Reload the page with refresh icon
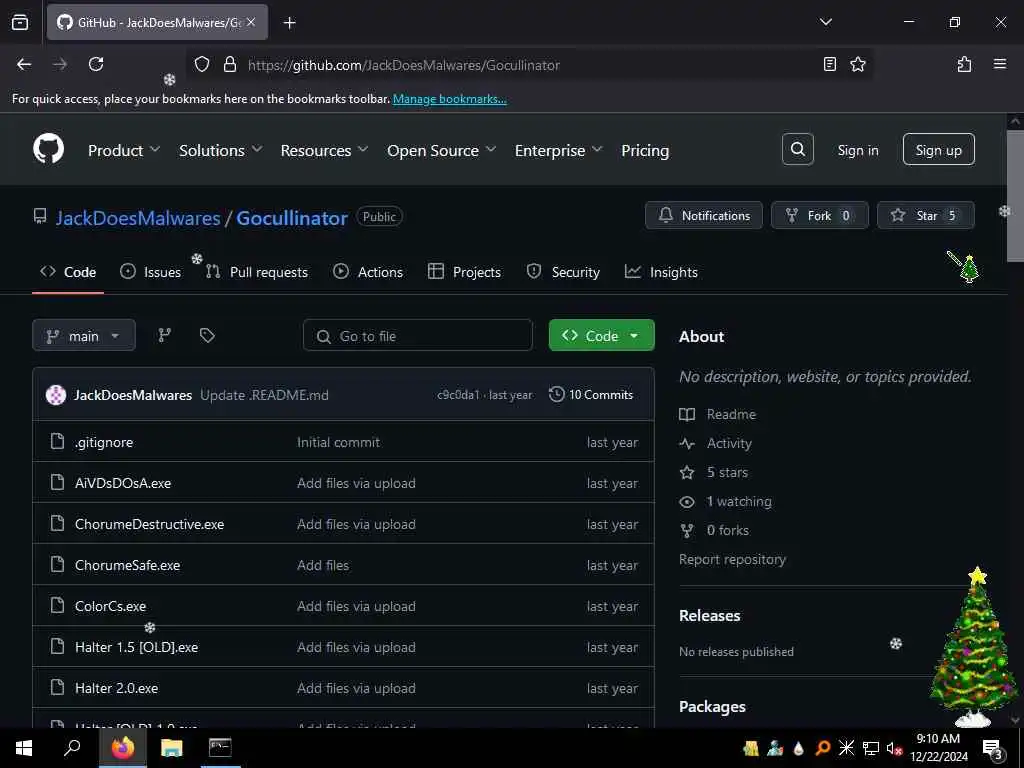 (96, 64)
